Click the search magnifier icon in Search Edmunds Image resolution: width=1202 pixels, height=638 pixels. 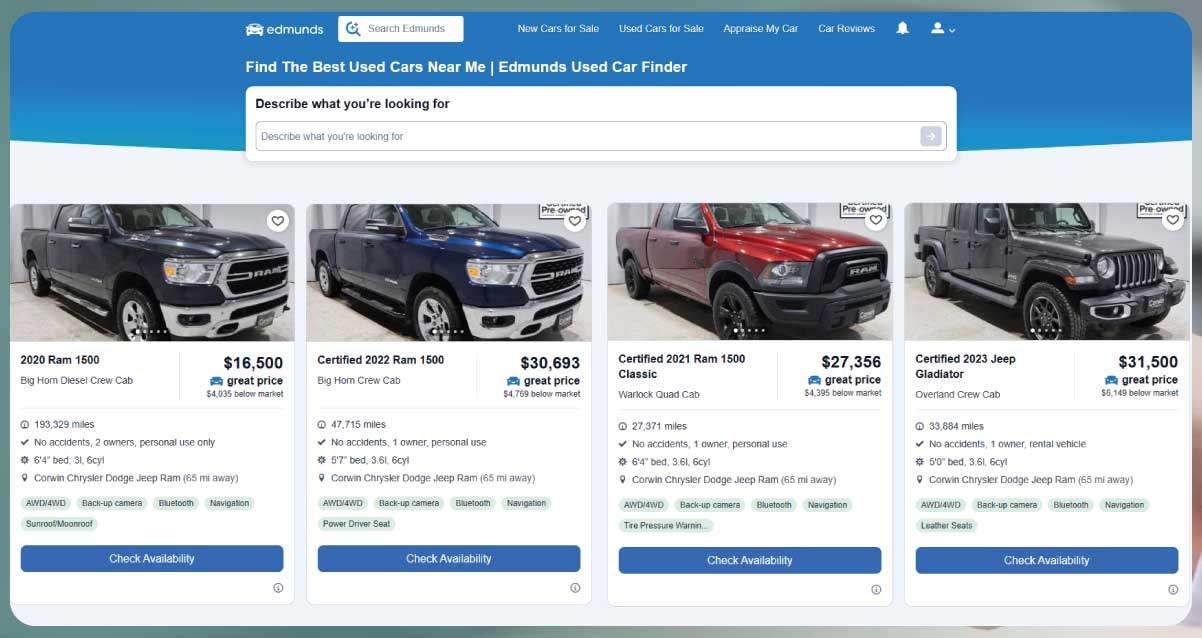[x=352, y=29]
